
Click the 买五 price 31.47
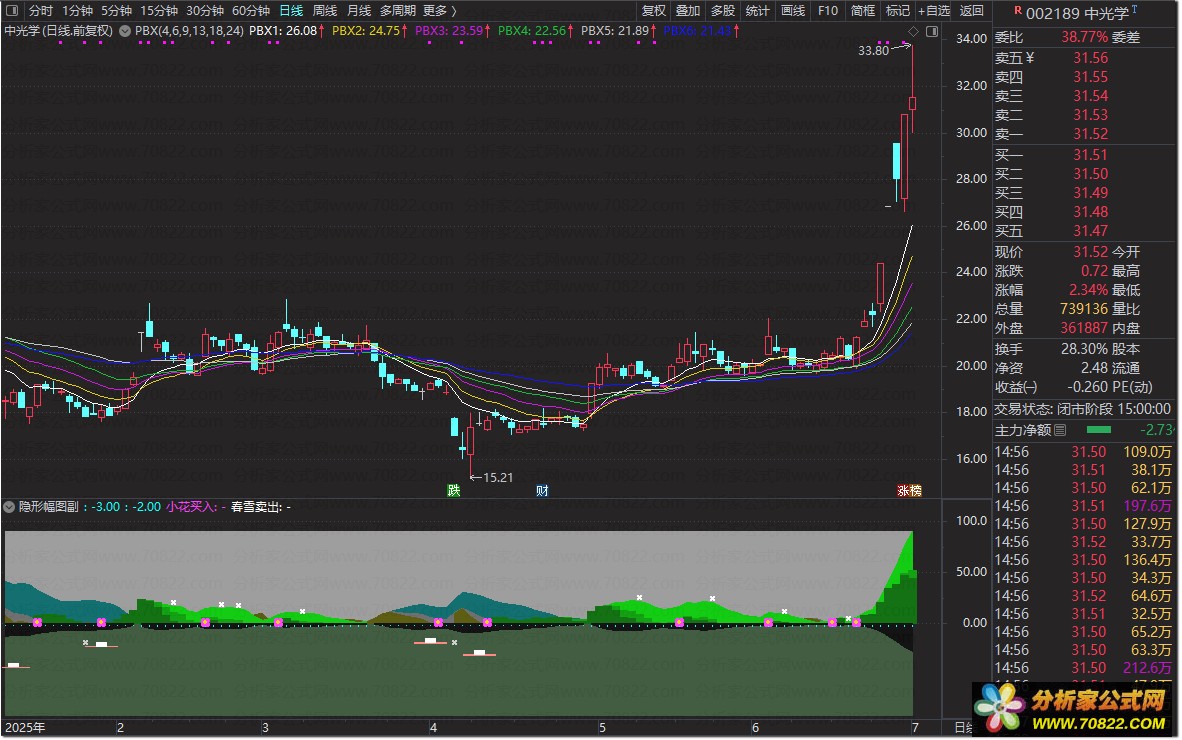(x=1091, y=231)
